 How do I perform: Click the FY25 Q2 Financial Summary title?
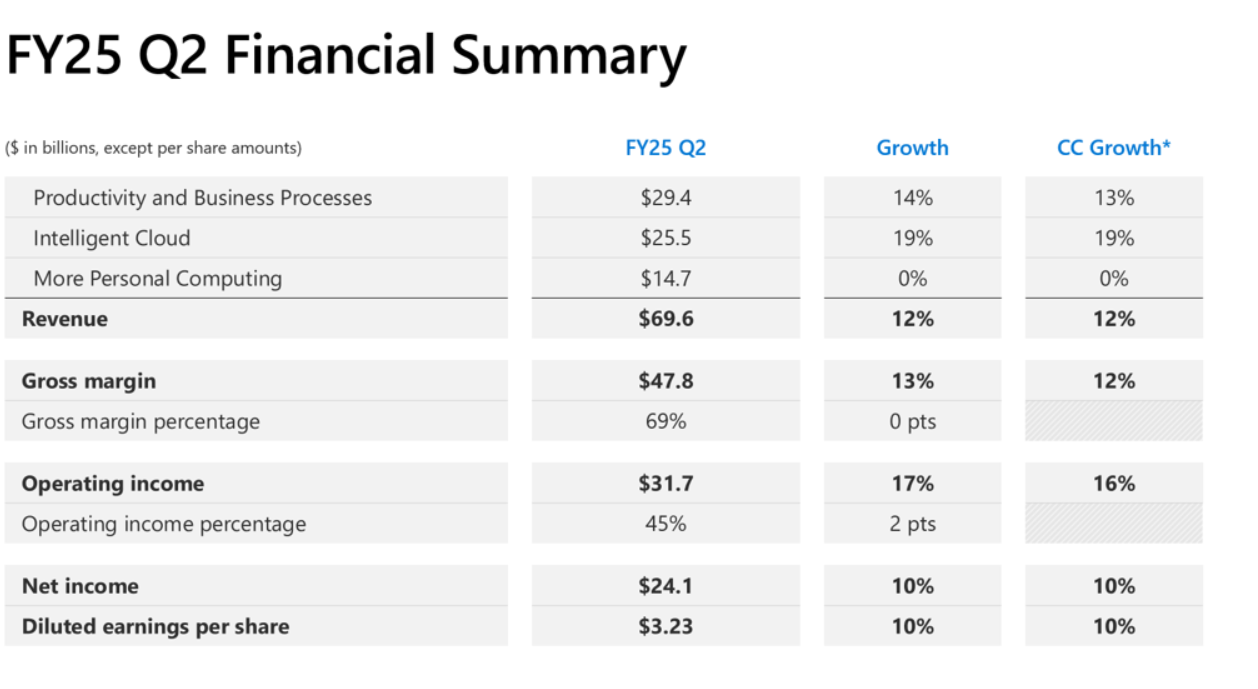click(x=346, y=56)
